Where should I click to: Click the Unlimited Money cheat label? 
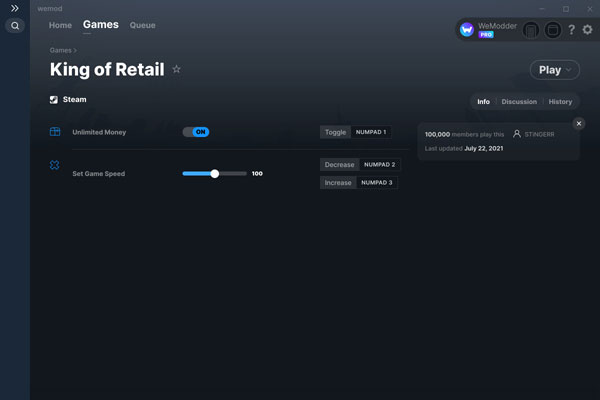pyautogui.click(x=99, y=132)
